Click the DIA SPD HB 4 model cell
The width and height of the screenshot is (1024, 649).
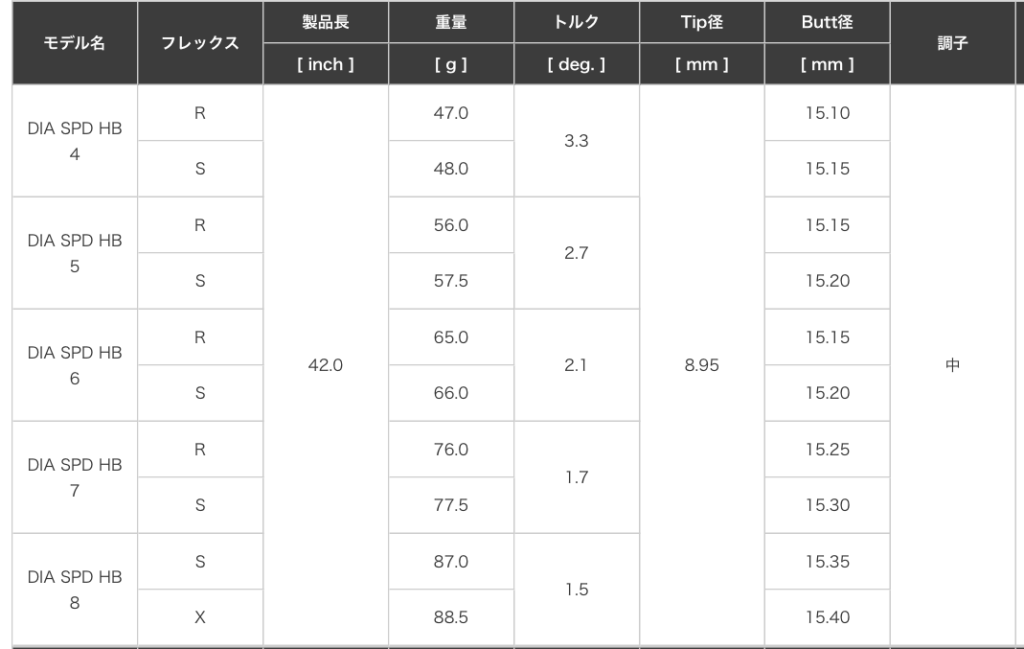point(74,141)
